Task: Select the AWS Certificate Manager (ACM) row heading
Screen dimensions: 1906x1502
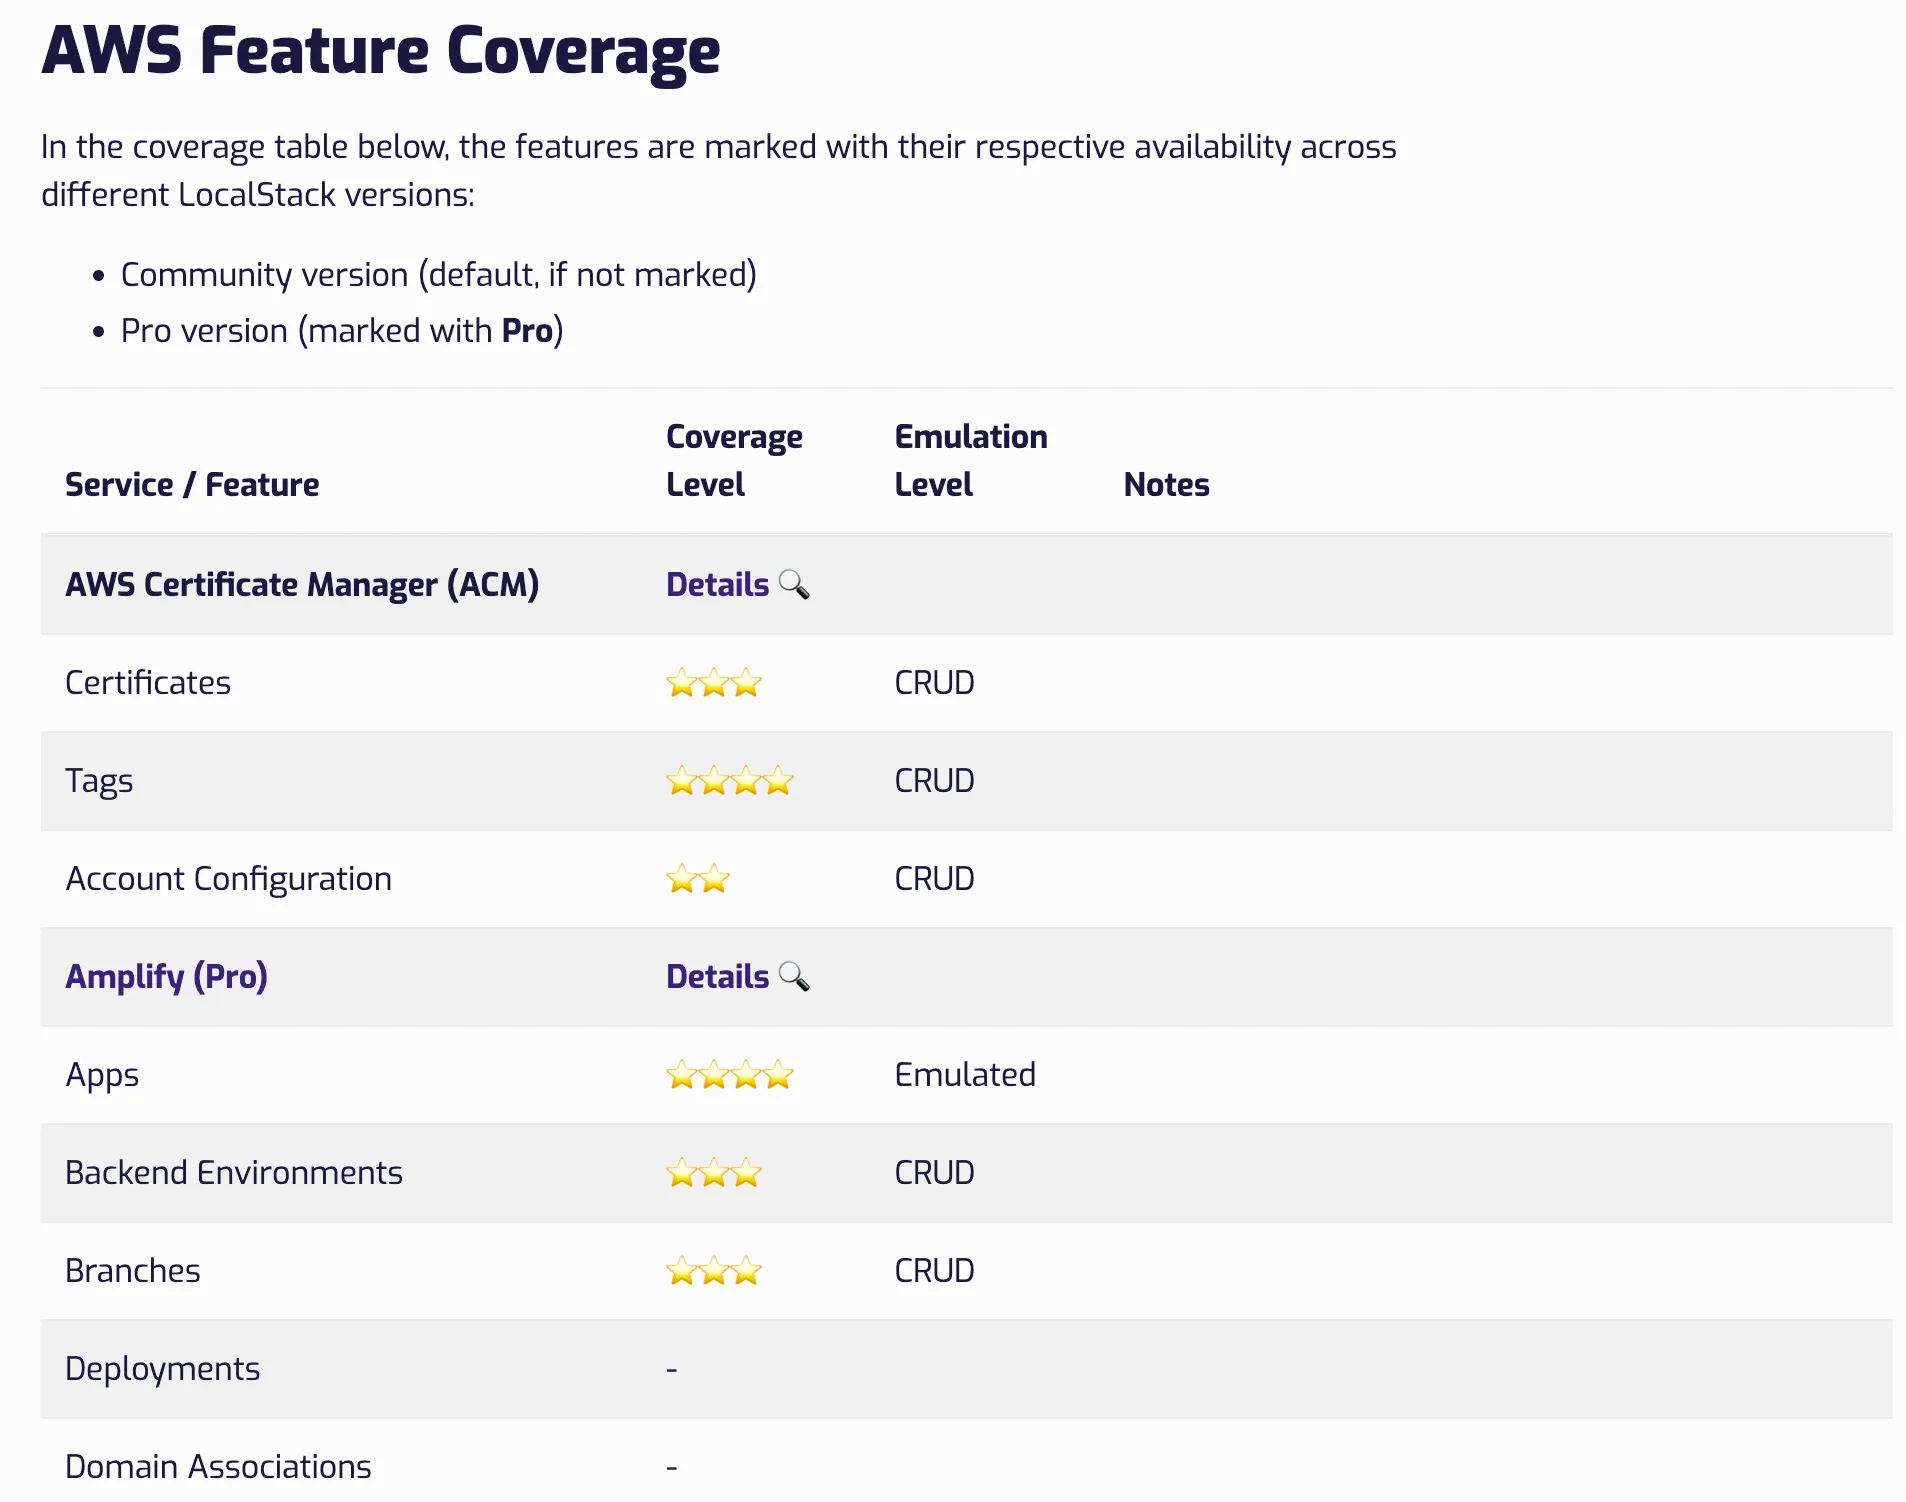Action: [x=302, y=584]
